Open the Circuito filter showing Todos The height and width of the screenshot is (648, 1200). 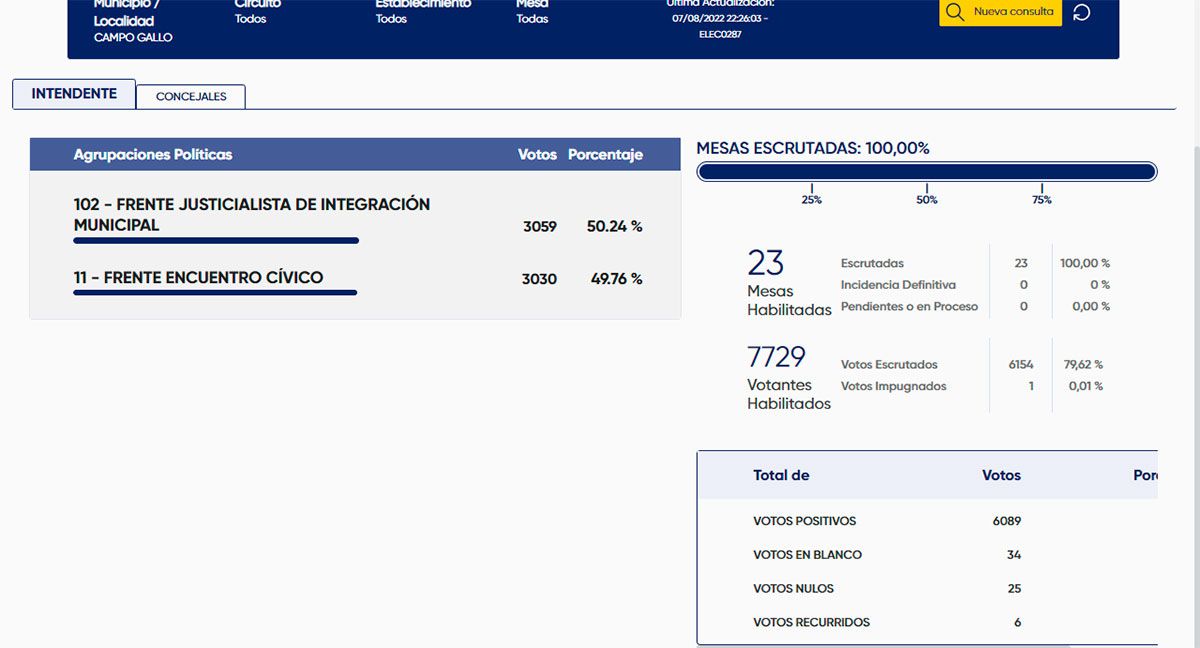pos(251,19)
